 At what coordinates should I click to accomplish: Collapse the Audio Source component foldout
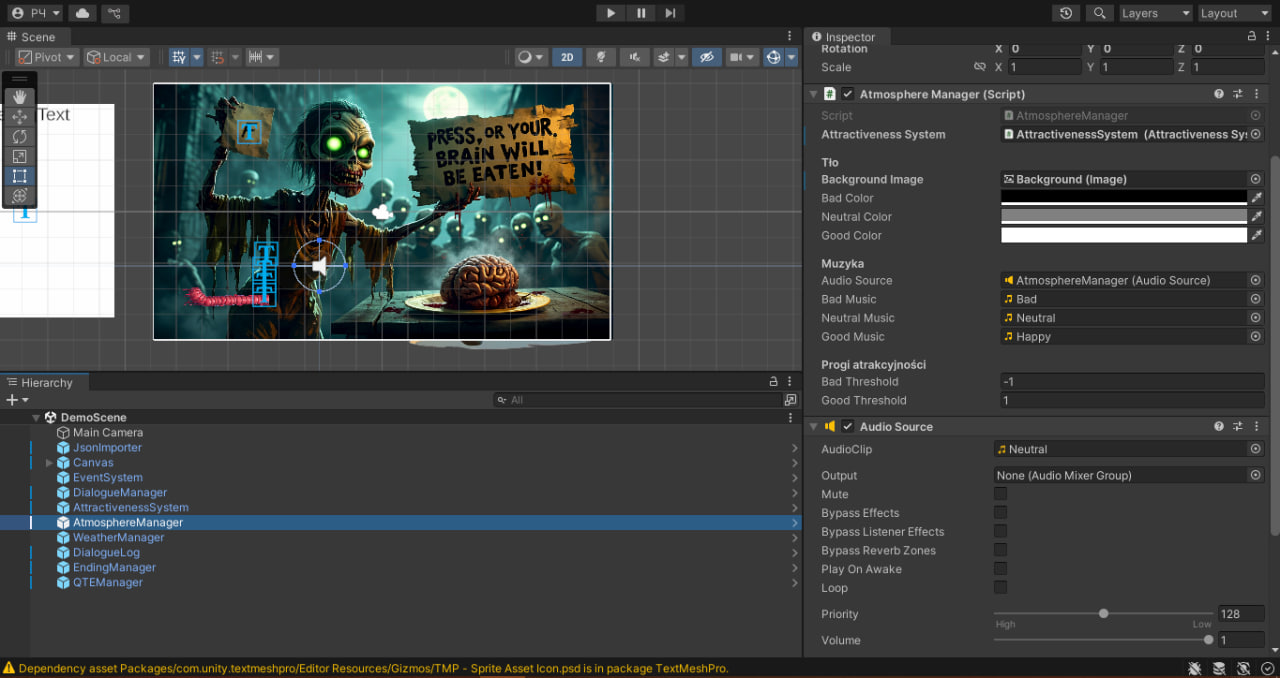(813, 426)
